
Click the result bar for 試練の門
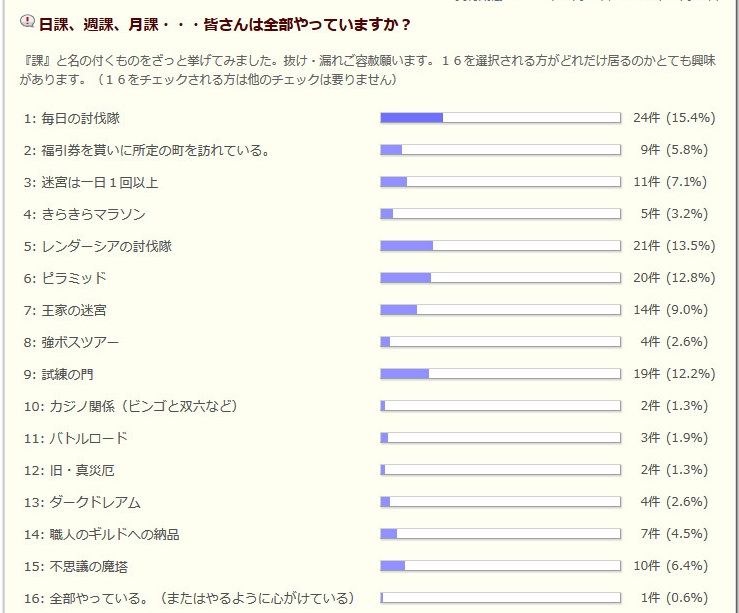501,374
